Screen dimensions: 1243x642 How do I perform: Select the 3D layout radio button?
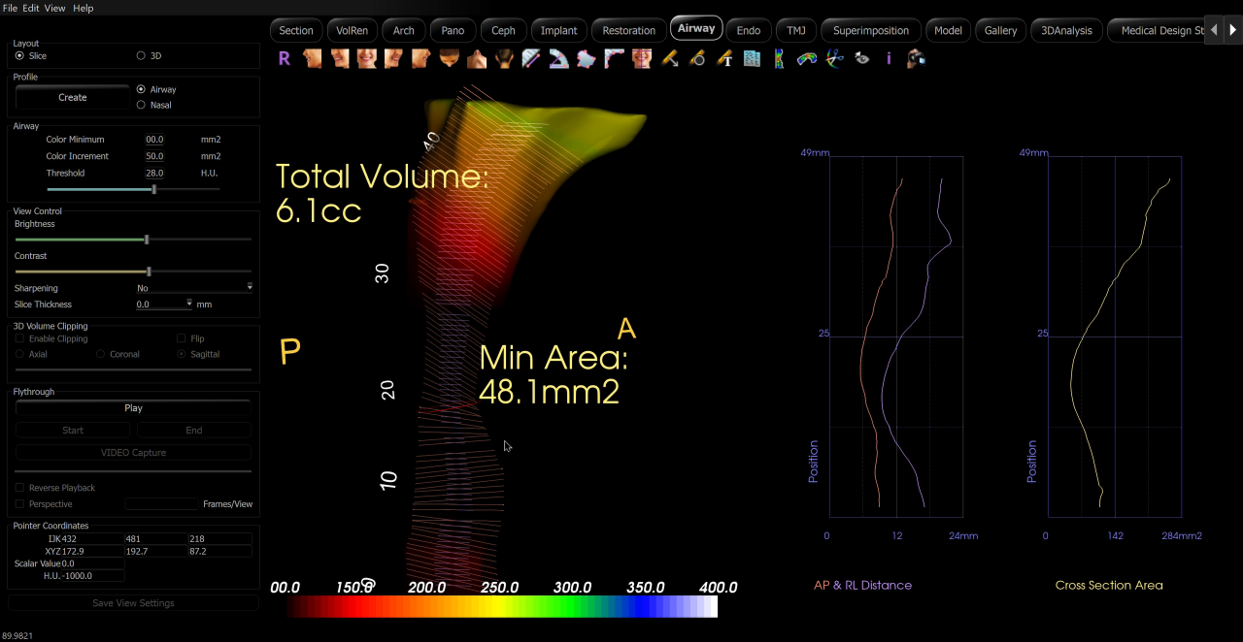pyautogui.click(x=141, y=56)
